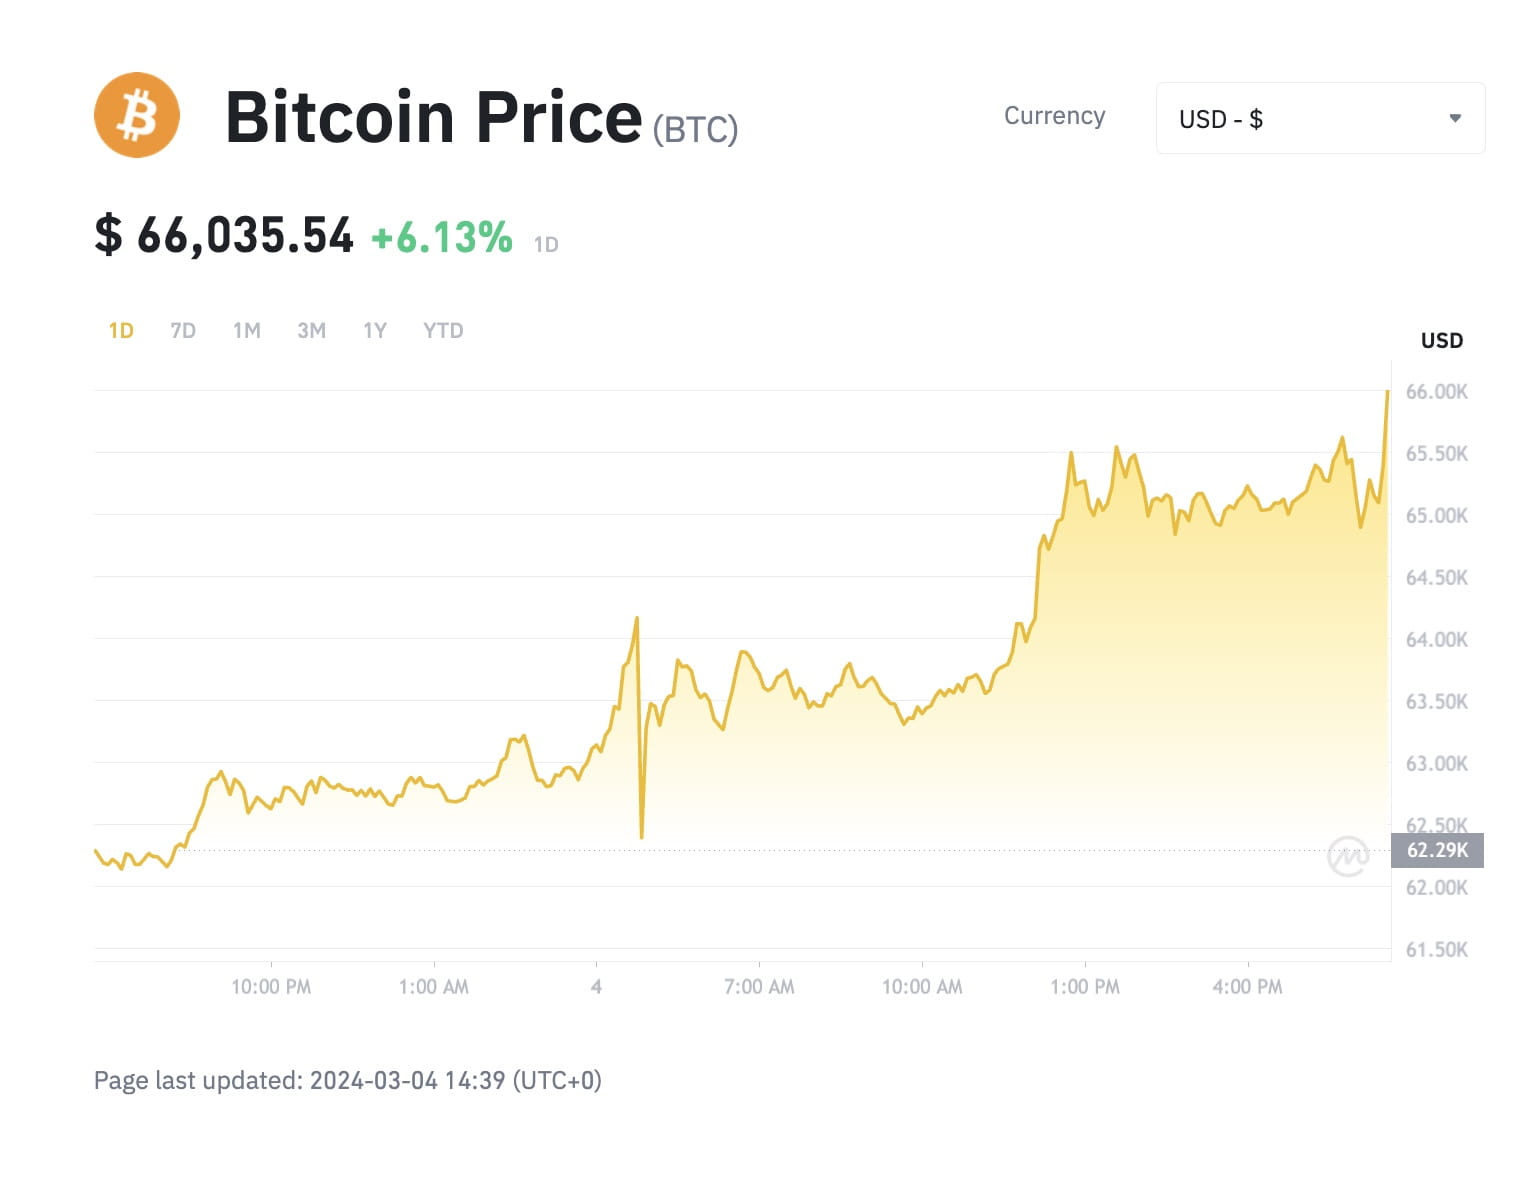The width and height of the screenshot is (1532, 1190).
Task: Select the 1D time range tab
Action: [121, 331]
